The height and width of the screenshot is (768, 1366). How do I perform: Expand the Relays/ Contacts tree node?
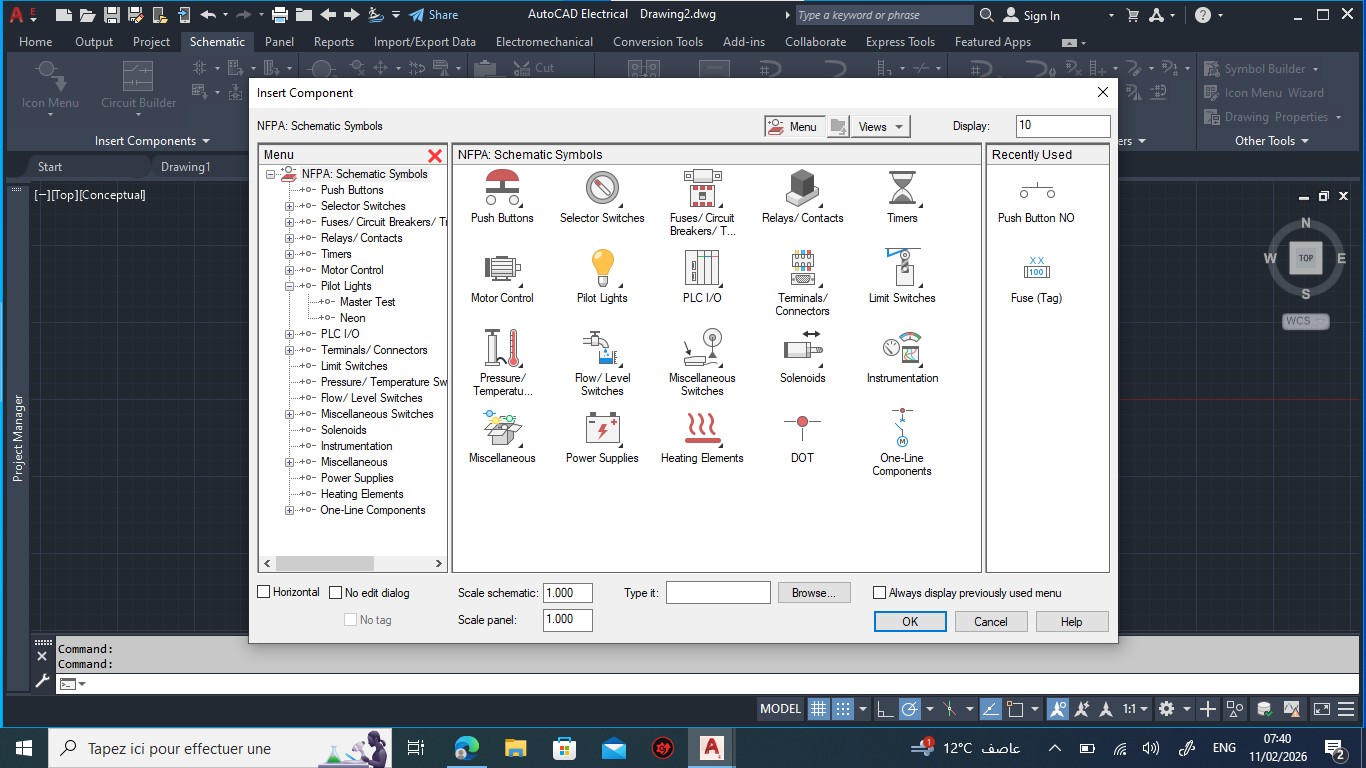click(290, 238)
